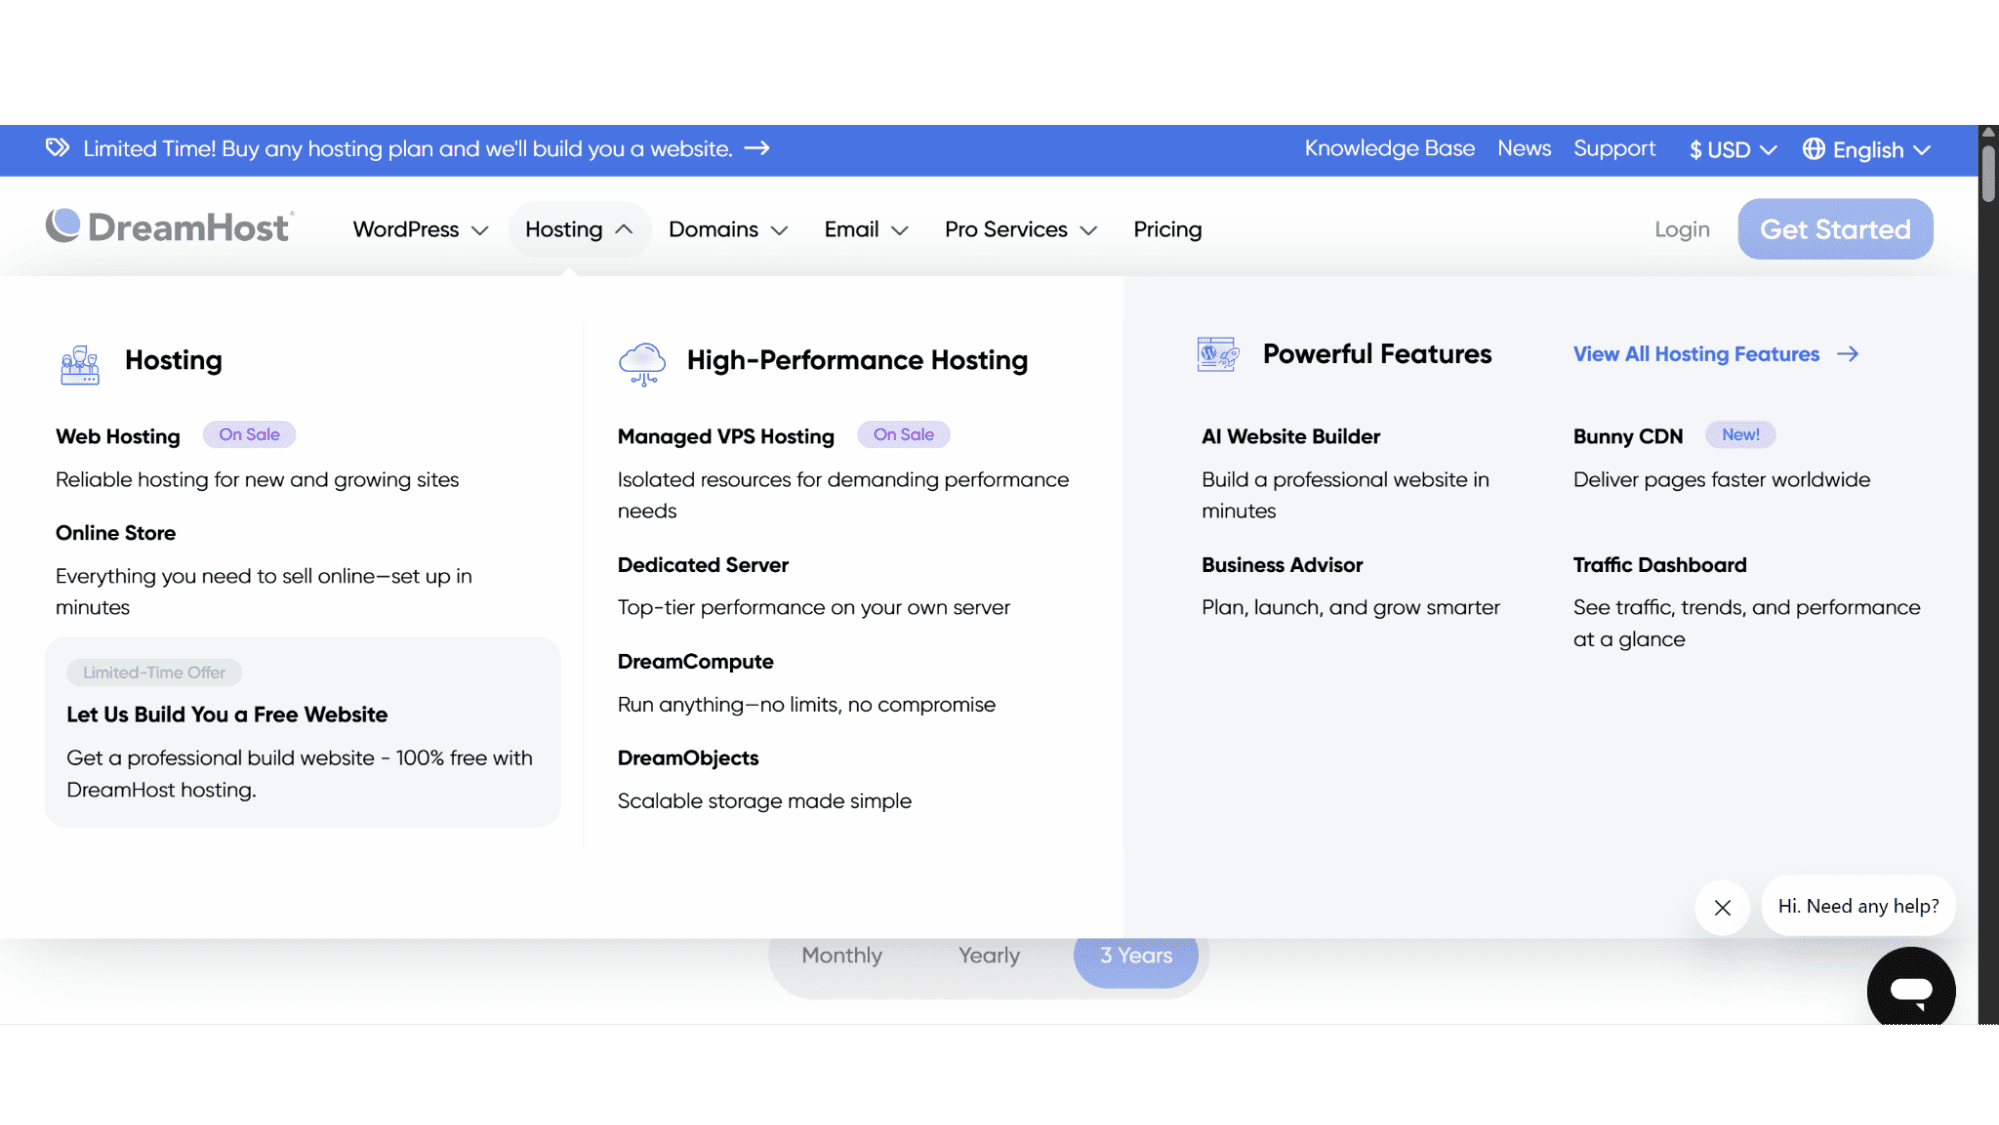
Task: Expand the Email menu
Action: [x=866, y=229]
